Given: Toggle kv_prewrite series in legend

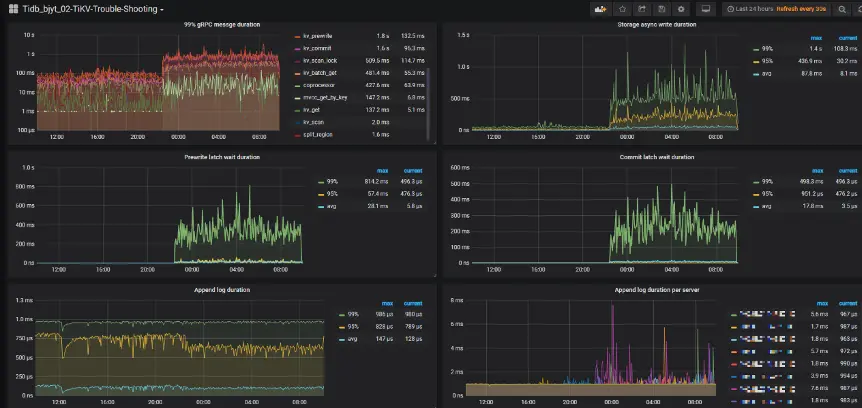Looking at the screenshot, I should click(317, 36).
